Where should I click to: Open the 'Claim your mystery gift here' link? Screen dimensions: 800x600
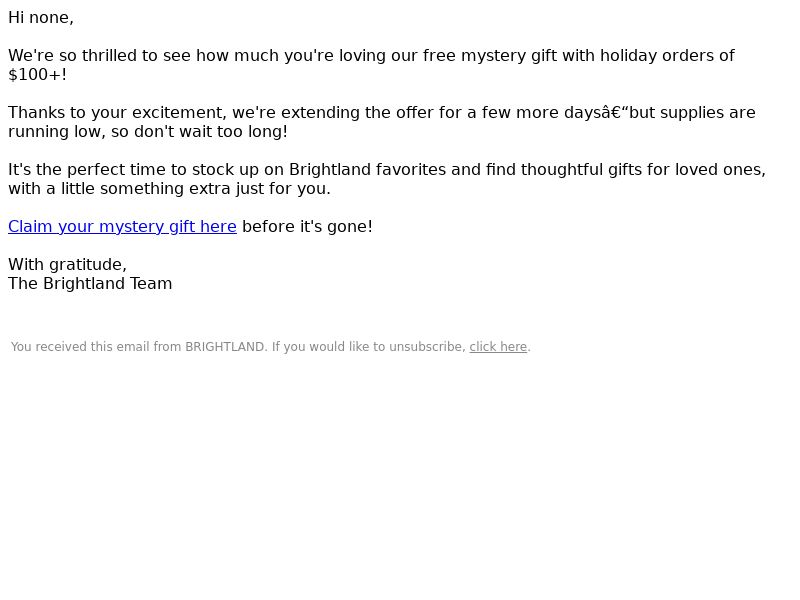(122, 227)
